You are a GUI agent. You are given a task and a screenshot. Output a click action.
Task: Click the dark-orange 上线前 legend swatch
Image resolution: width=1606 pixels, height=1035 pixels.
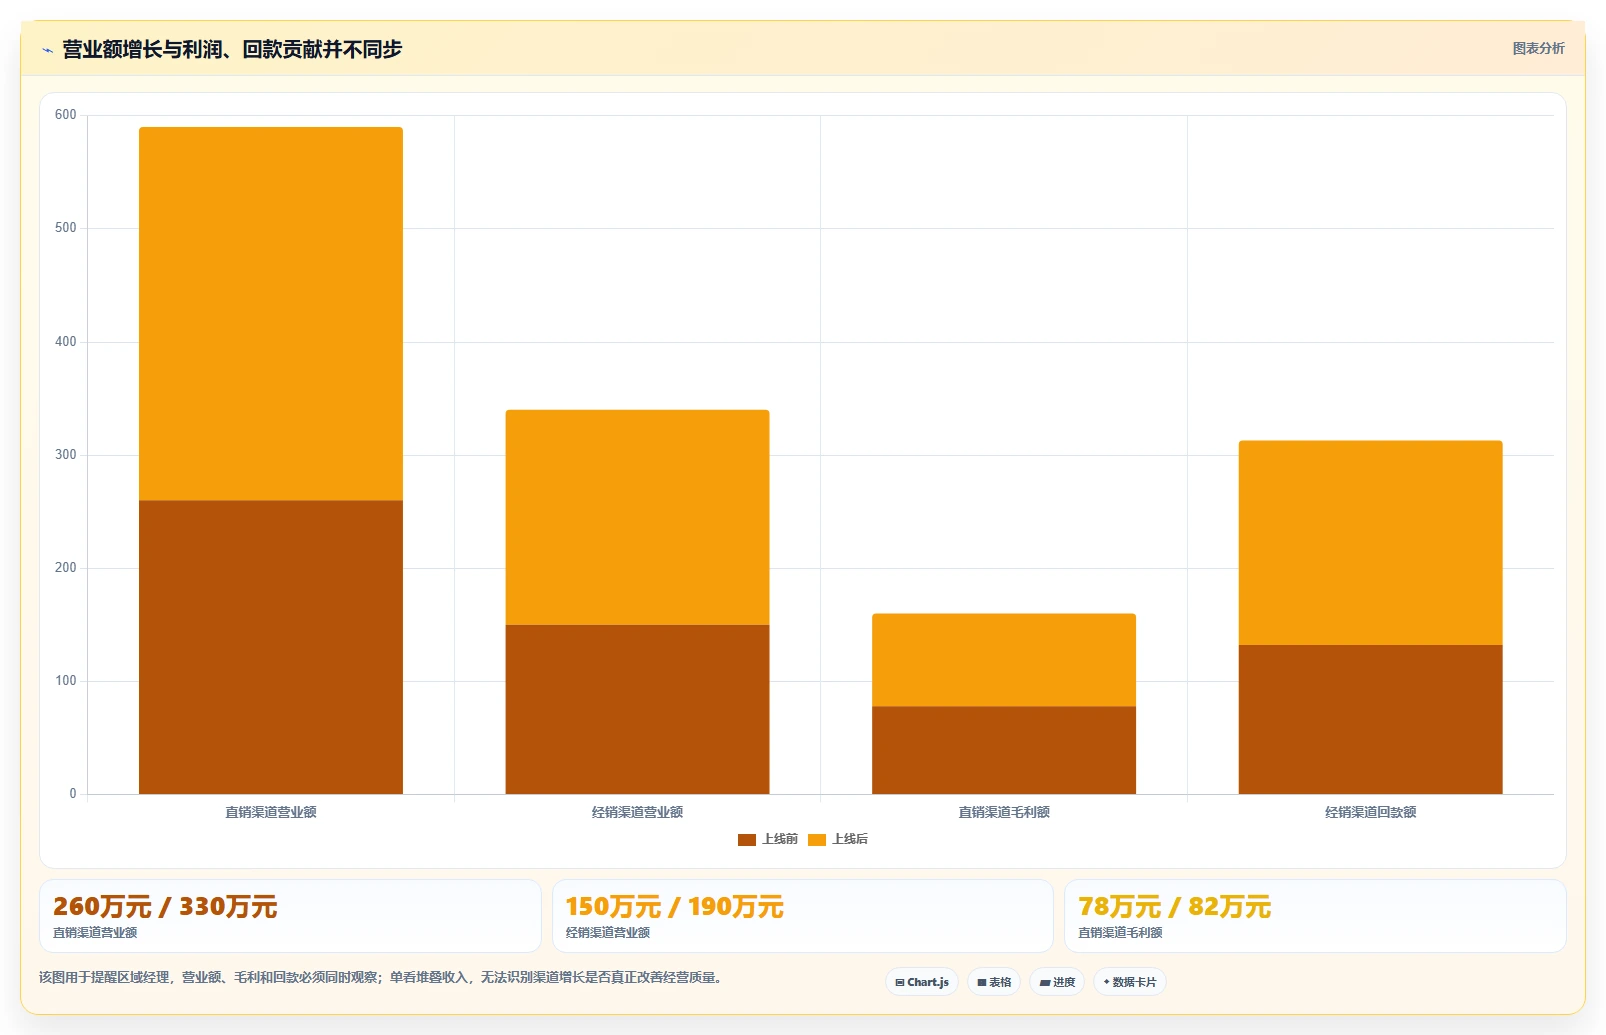pyautogui.click(x=747, y=840)
